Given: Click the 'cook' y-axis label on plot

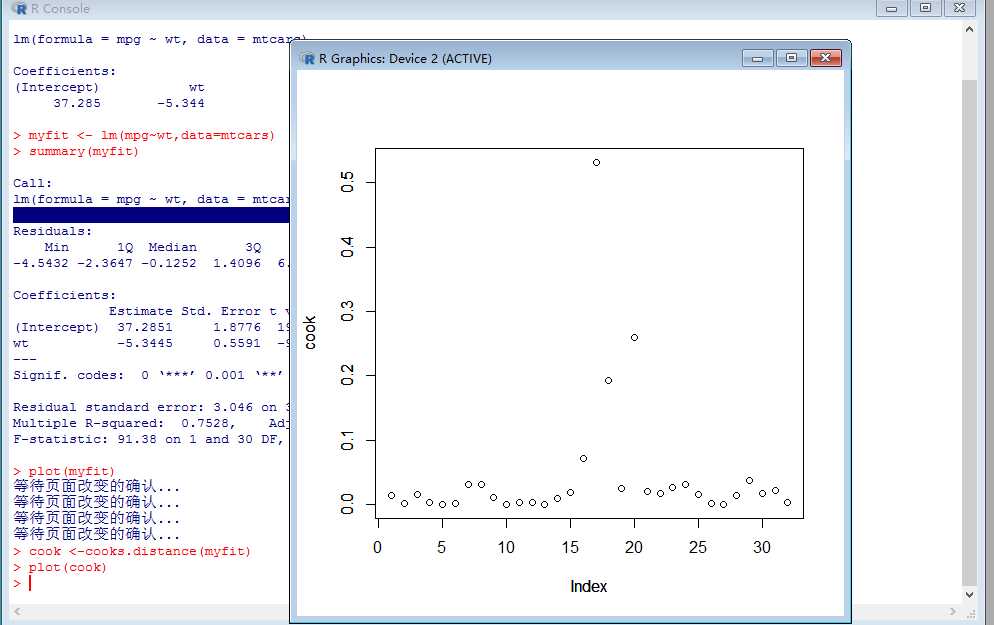Looking at the screenshot, I should click(309, 333).
